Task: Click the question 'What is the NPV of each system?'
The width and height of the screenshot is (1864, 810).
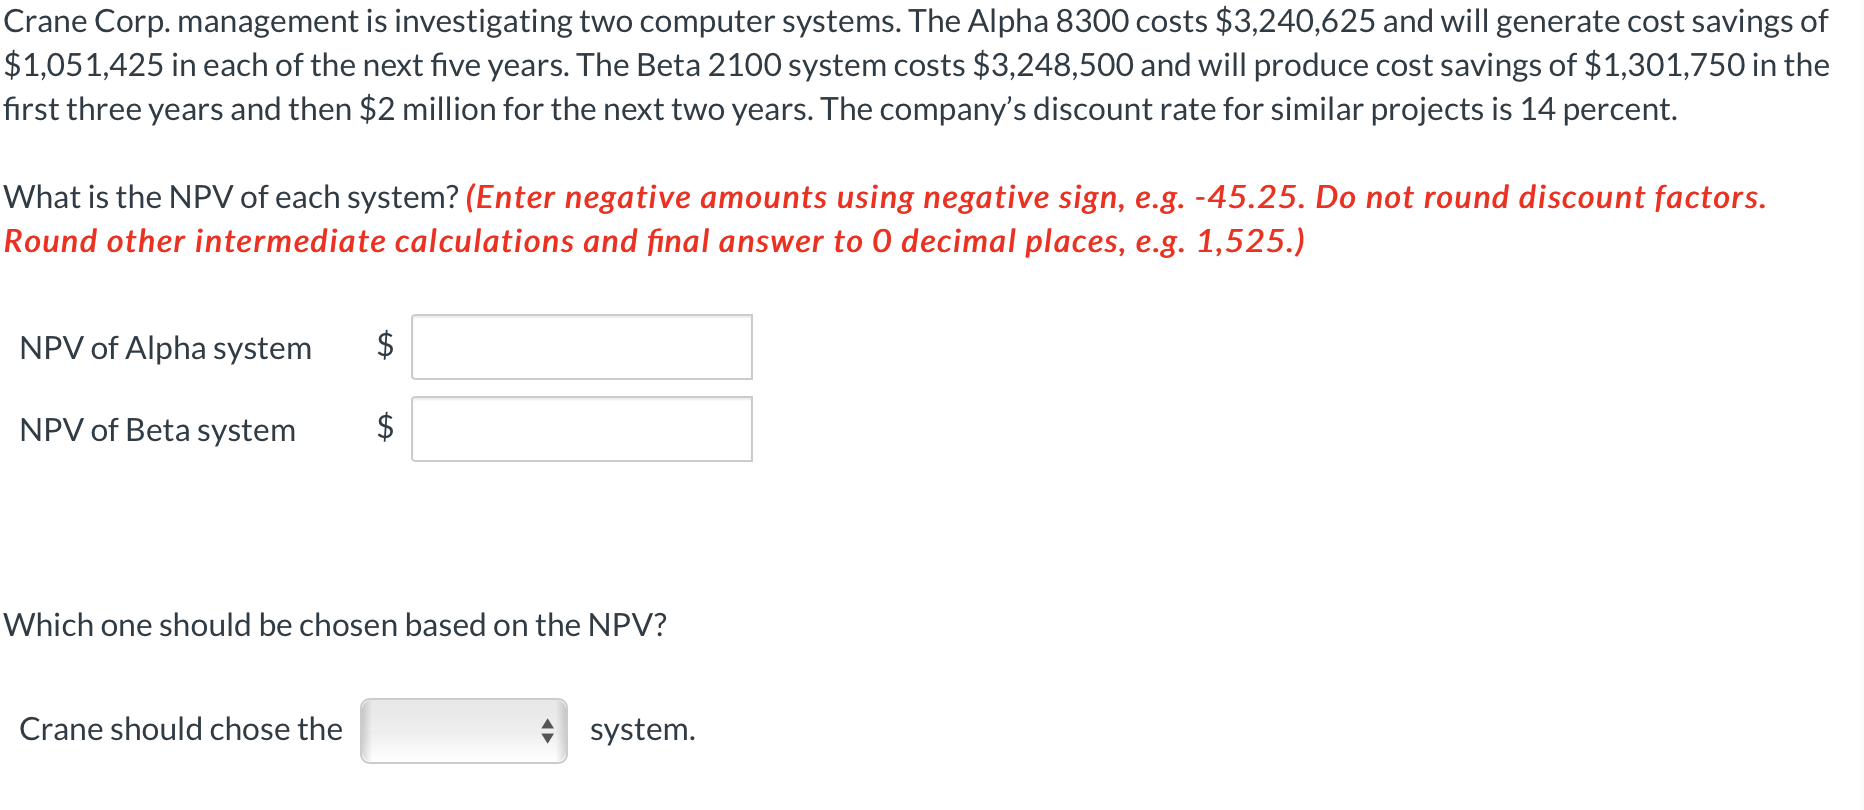Action: click(230, 196)
